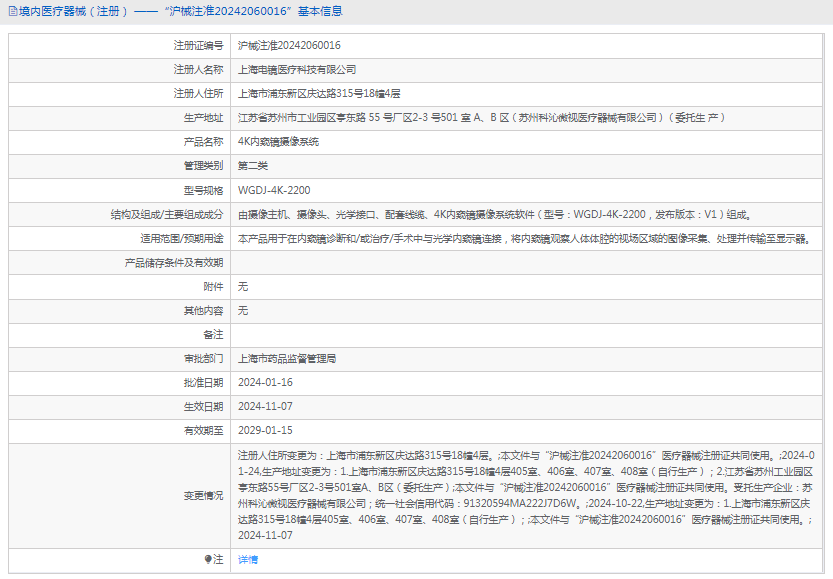Select the 生产地址 value starting with 江苏省苏州市
The width and height of the screenshot is (833, 579).
point(481,118)
